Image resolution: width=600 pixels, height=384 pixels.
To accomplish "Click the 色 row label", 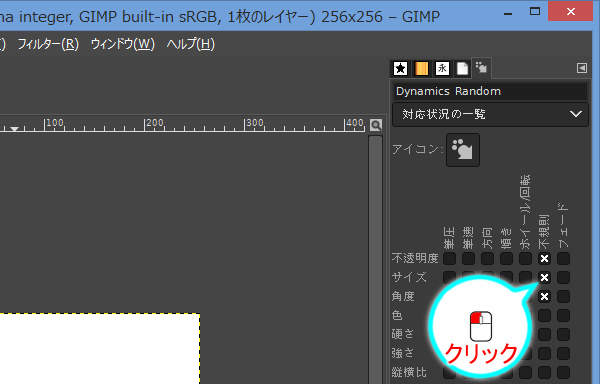I will [x=397, y=316].
